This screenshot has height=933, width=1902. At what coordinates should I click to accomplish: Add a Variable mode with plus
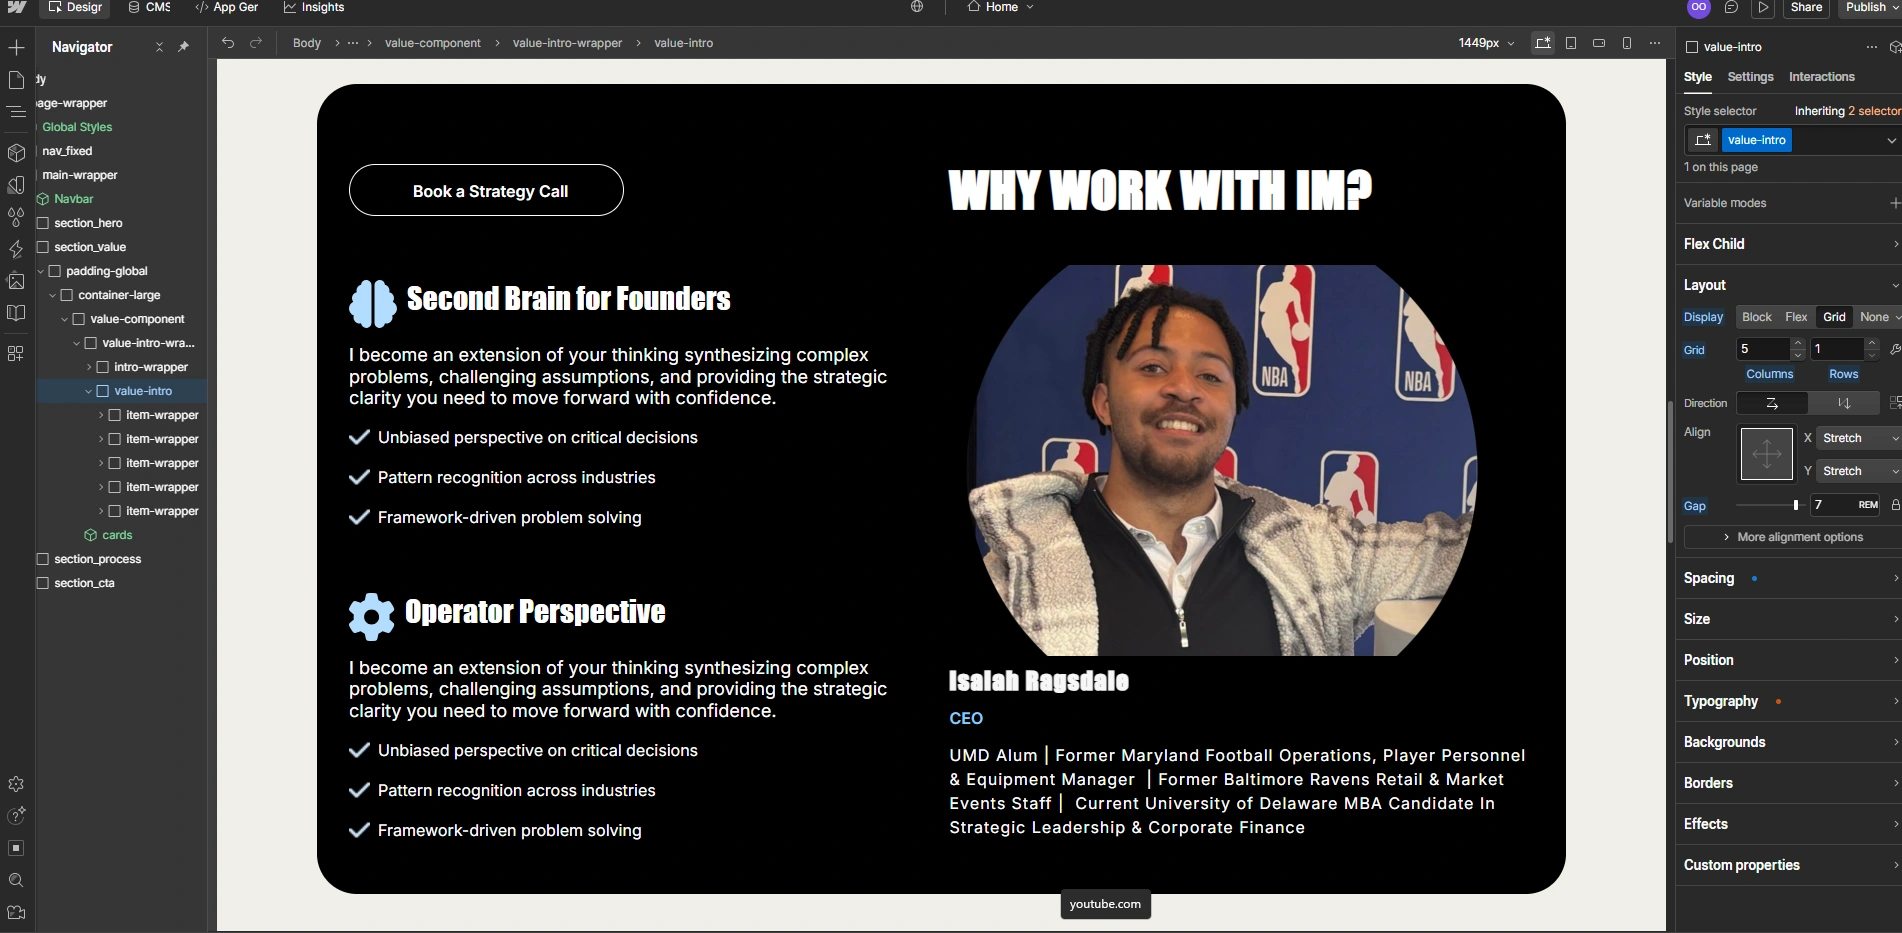coord(1895,203)
